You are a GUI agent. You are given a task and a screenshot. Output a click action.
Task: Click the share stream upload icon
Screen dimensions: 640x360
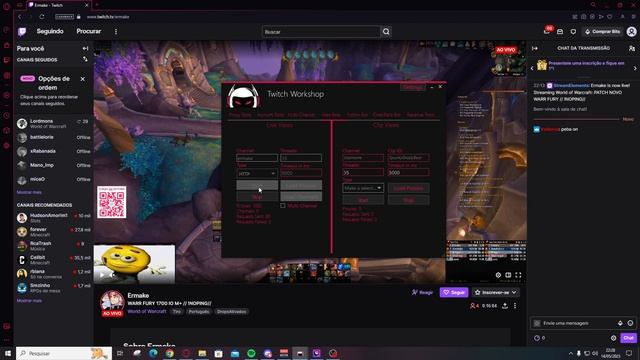click(x=505, y=306)
